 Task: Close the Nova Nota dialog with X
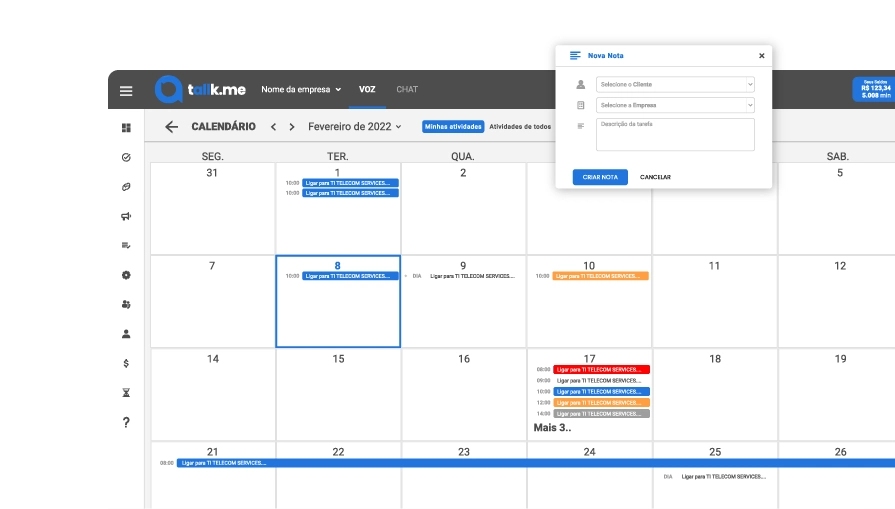(761, 56)
